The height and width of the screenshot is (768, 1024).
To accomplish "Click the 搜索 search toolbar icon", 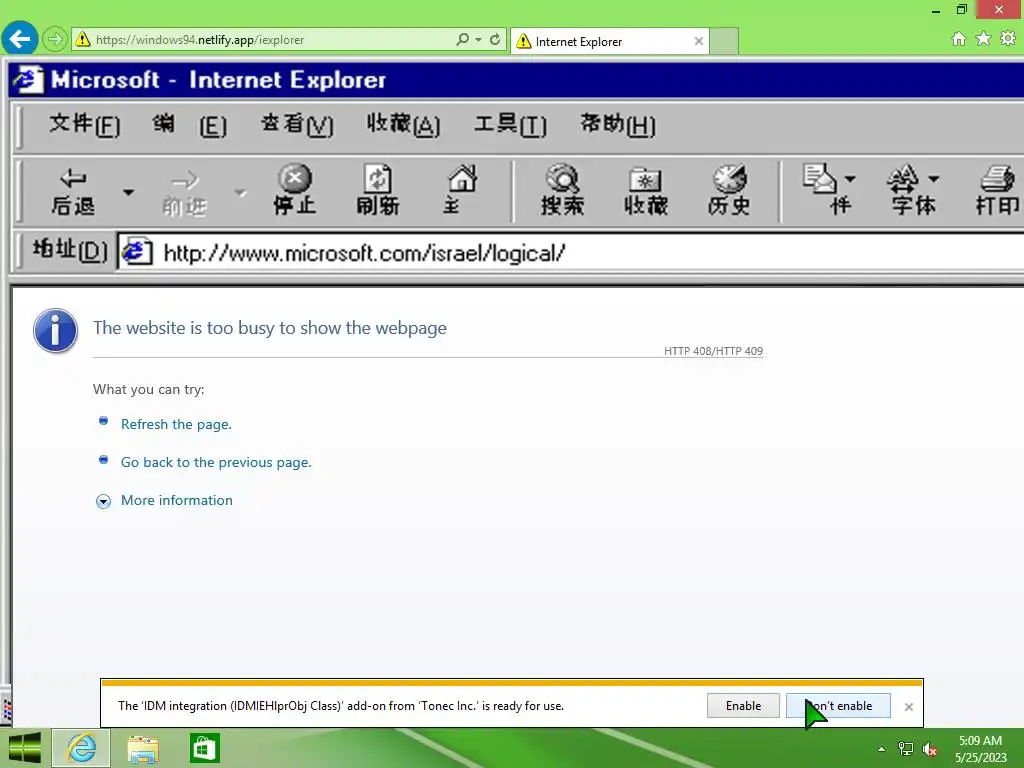I will [562, 190].
